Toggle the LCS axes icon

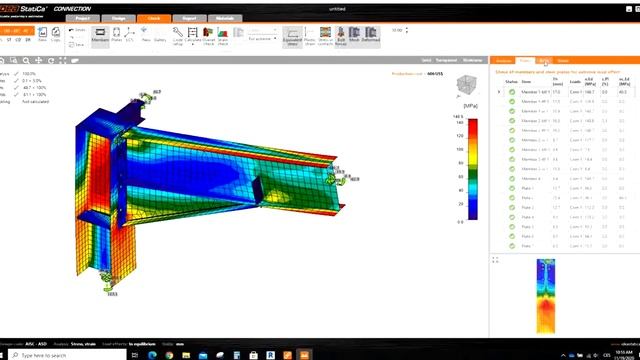pos(129,35)
